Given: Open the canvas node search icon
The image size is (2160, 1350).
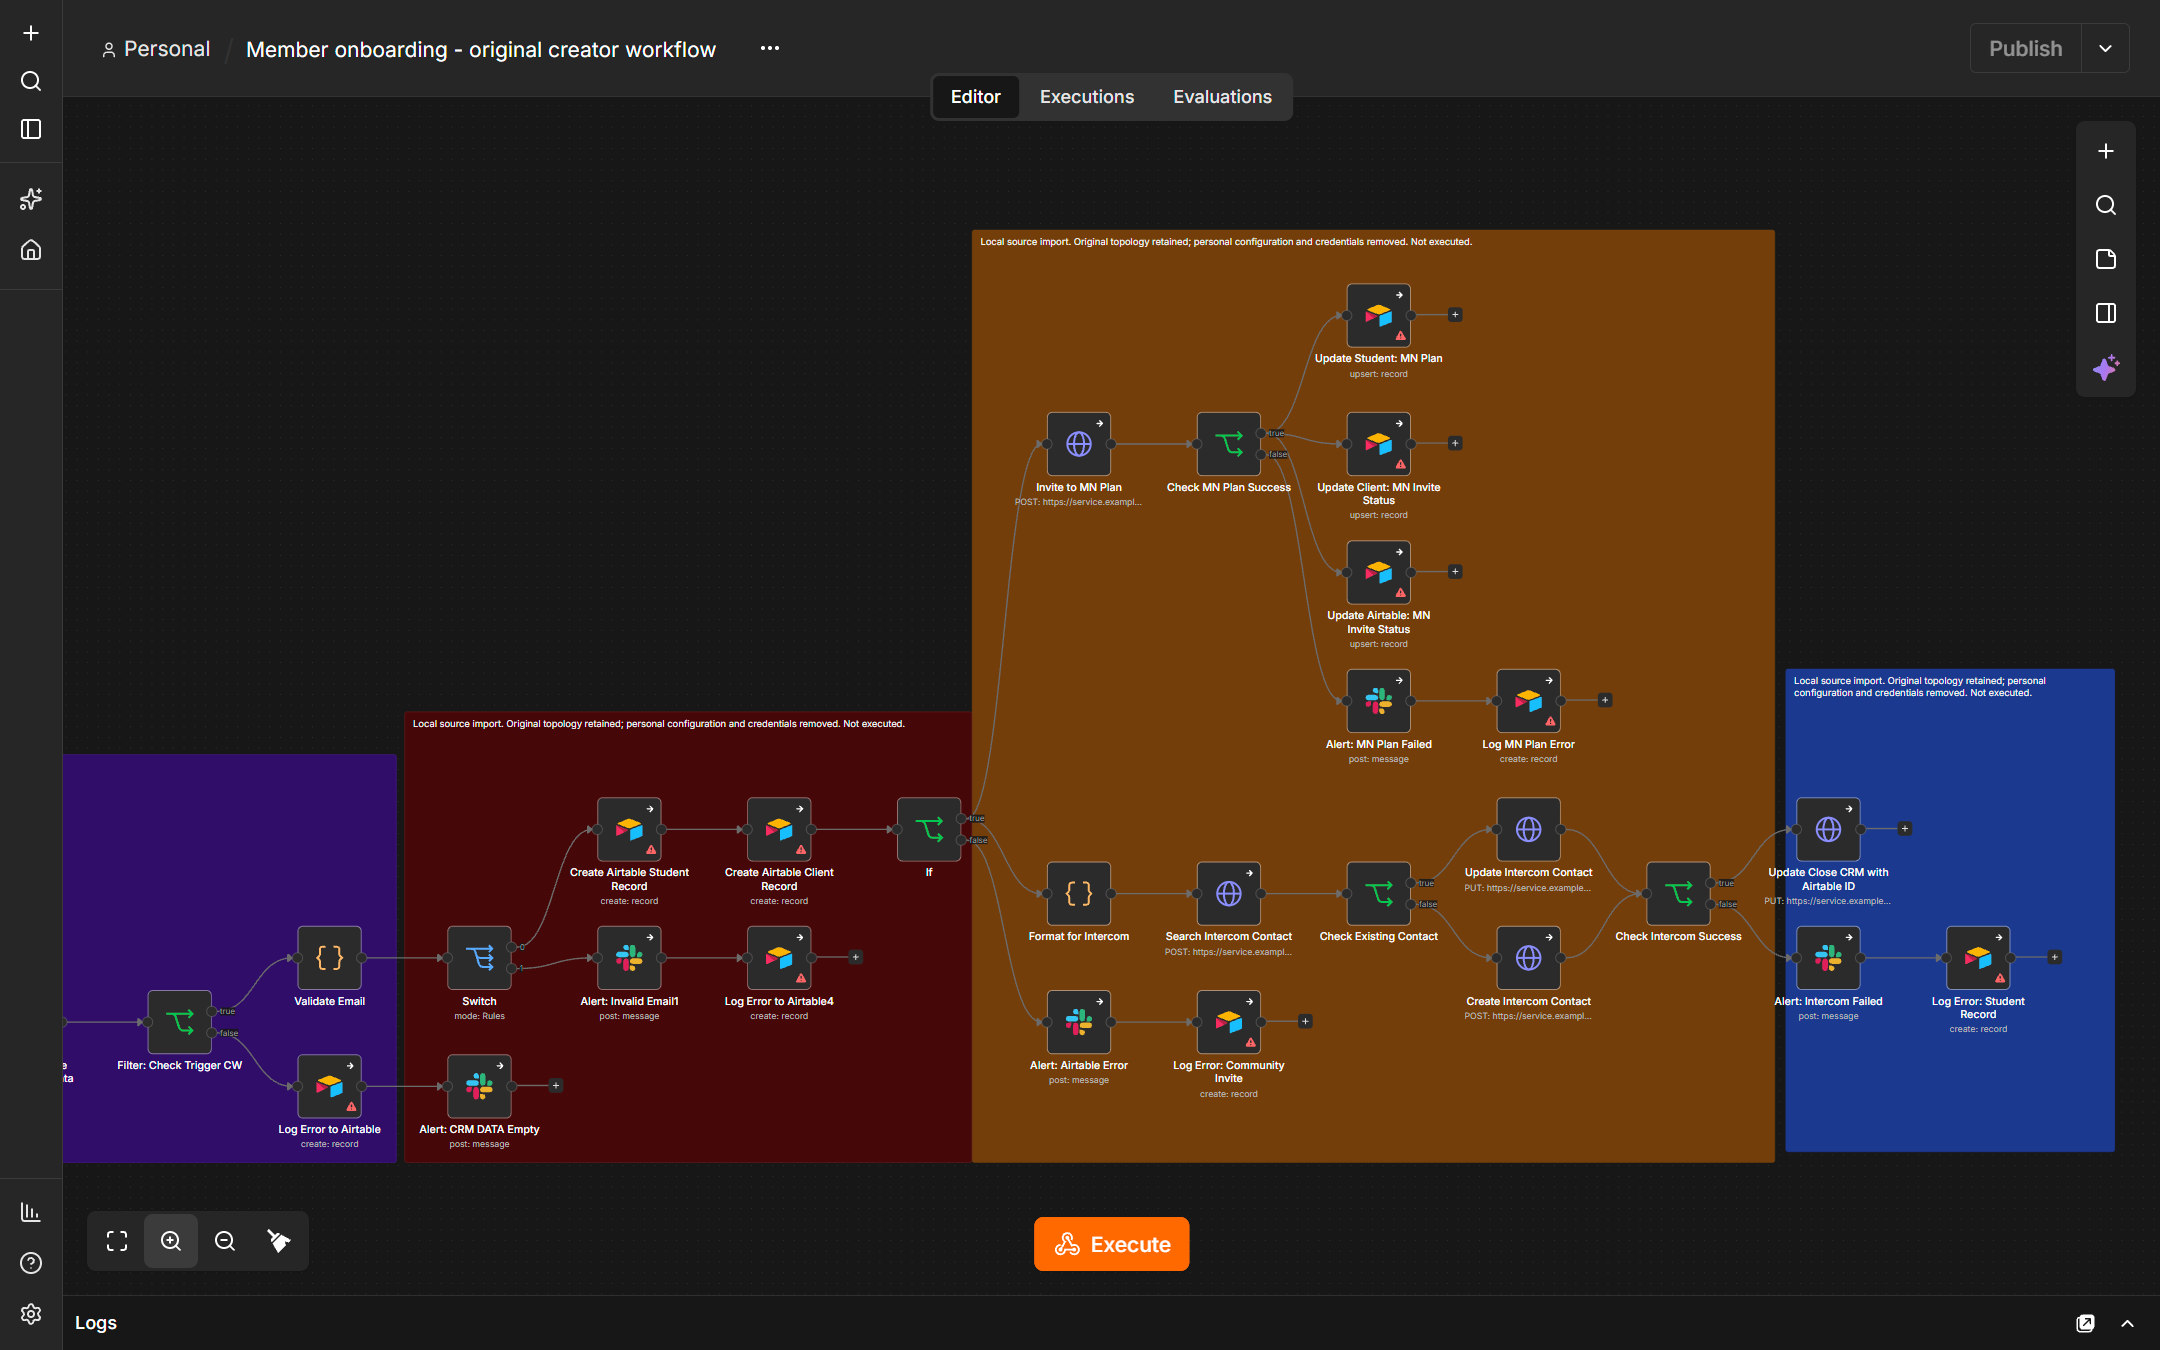Looking at the screenshot, I should (x=2106, y=205).
